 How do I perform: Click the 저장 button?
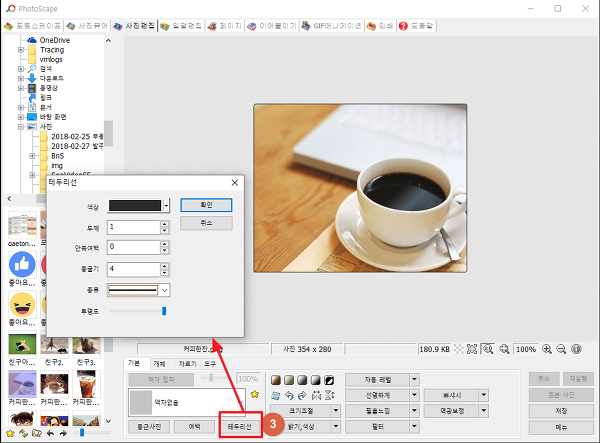pos(561,411)
